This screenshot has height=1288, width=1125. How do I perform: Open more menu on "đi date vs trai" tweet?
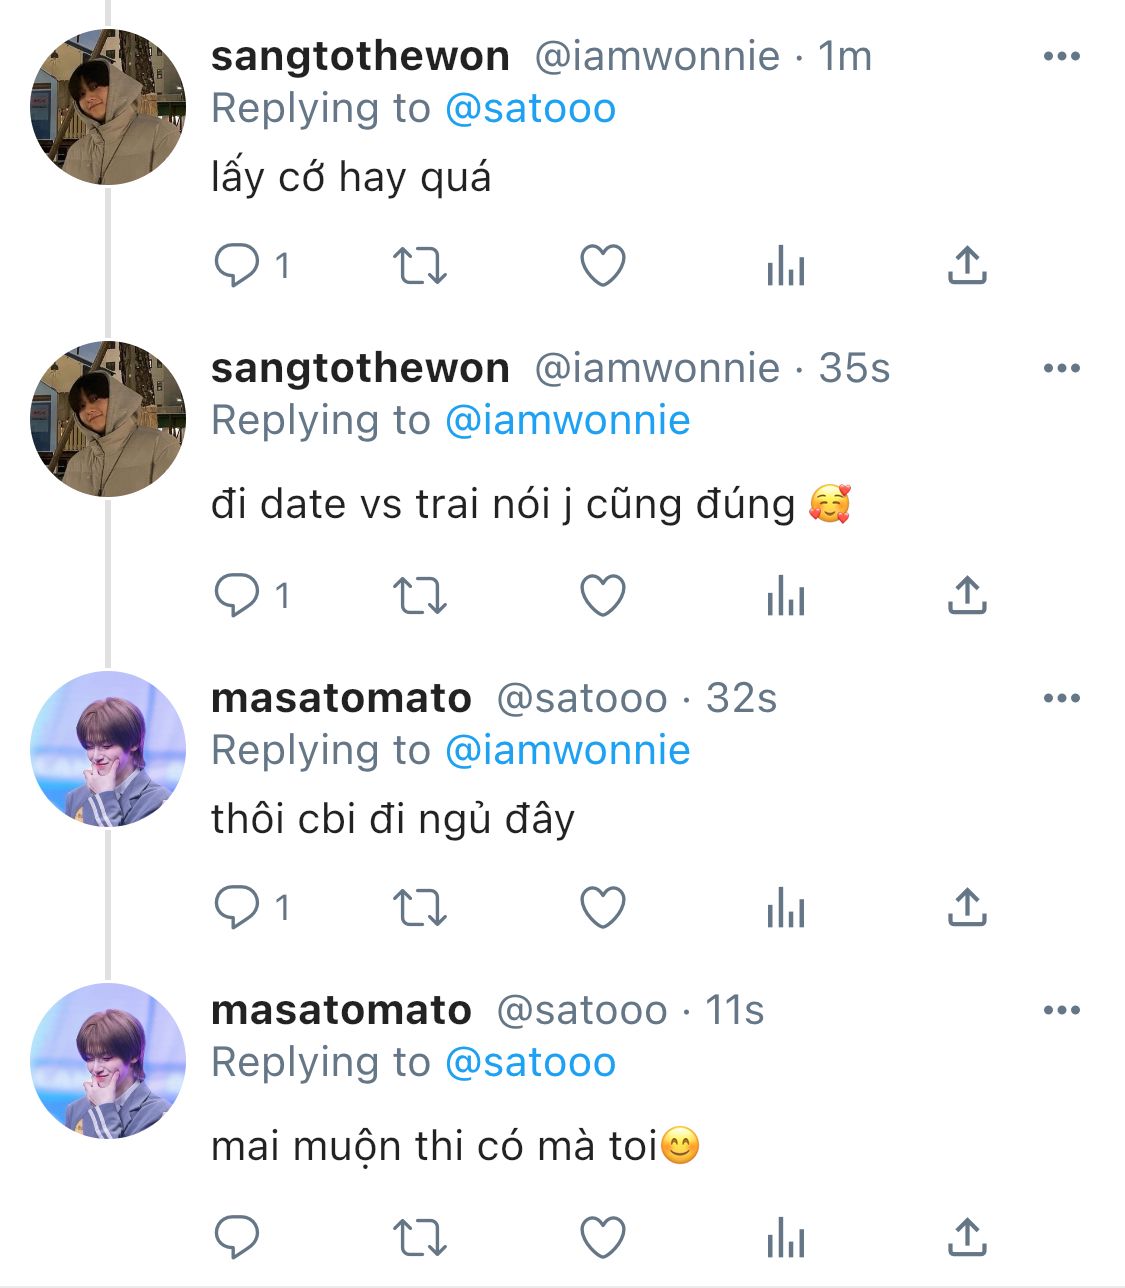1061,369
